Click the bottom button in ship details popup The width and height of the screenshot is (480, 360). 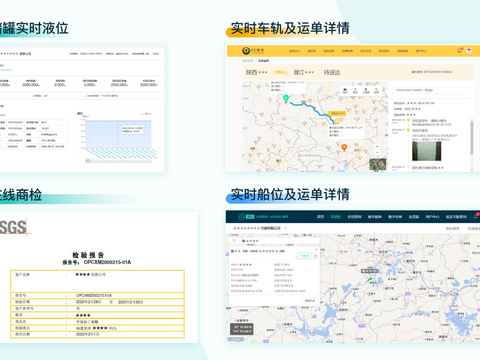(310, 301)
